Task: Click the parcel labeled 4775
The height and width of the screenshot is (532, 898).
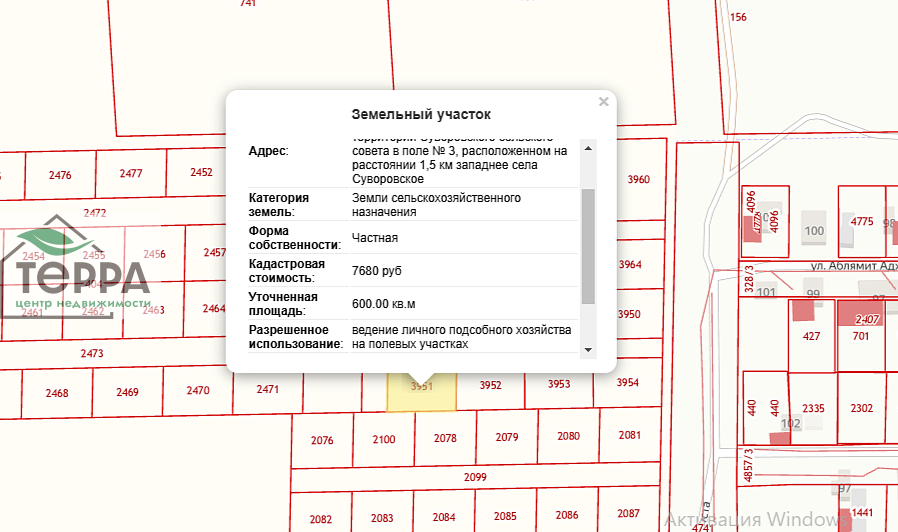Action: (x=861, y=221)
